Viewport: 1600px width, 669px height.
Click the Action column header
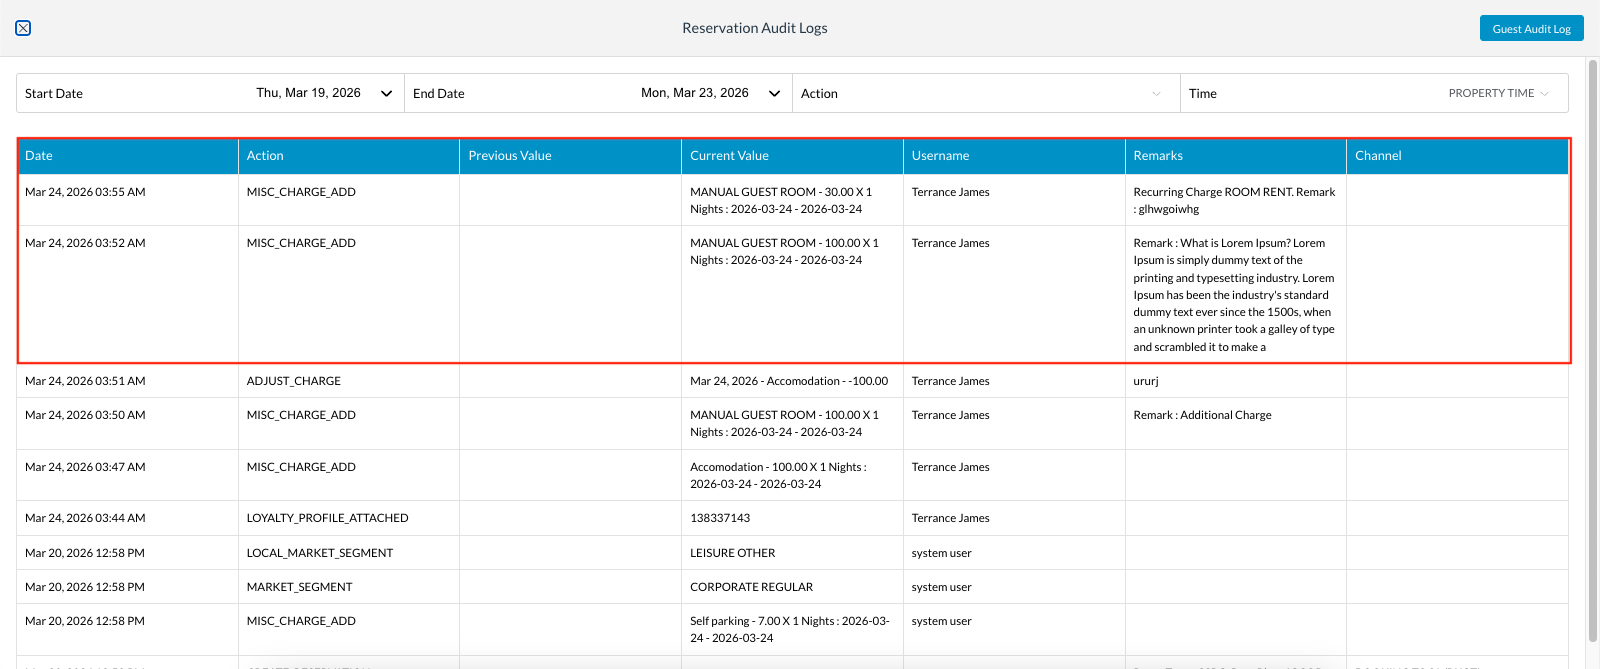pos(265,156)
